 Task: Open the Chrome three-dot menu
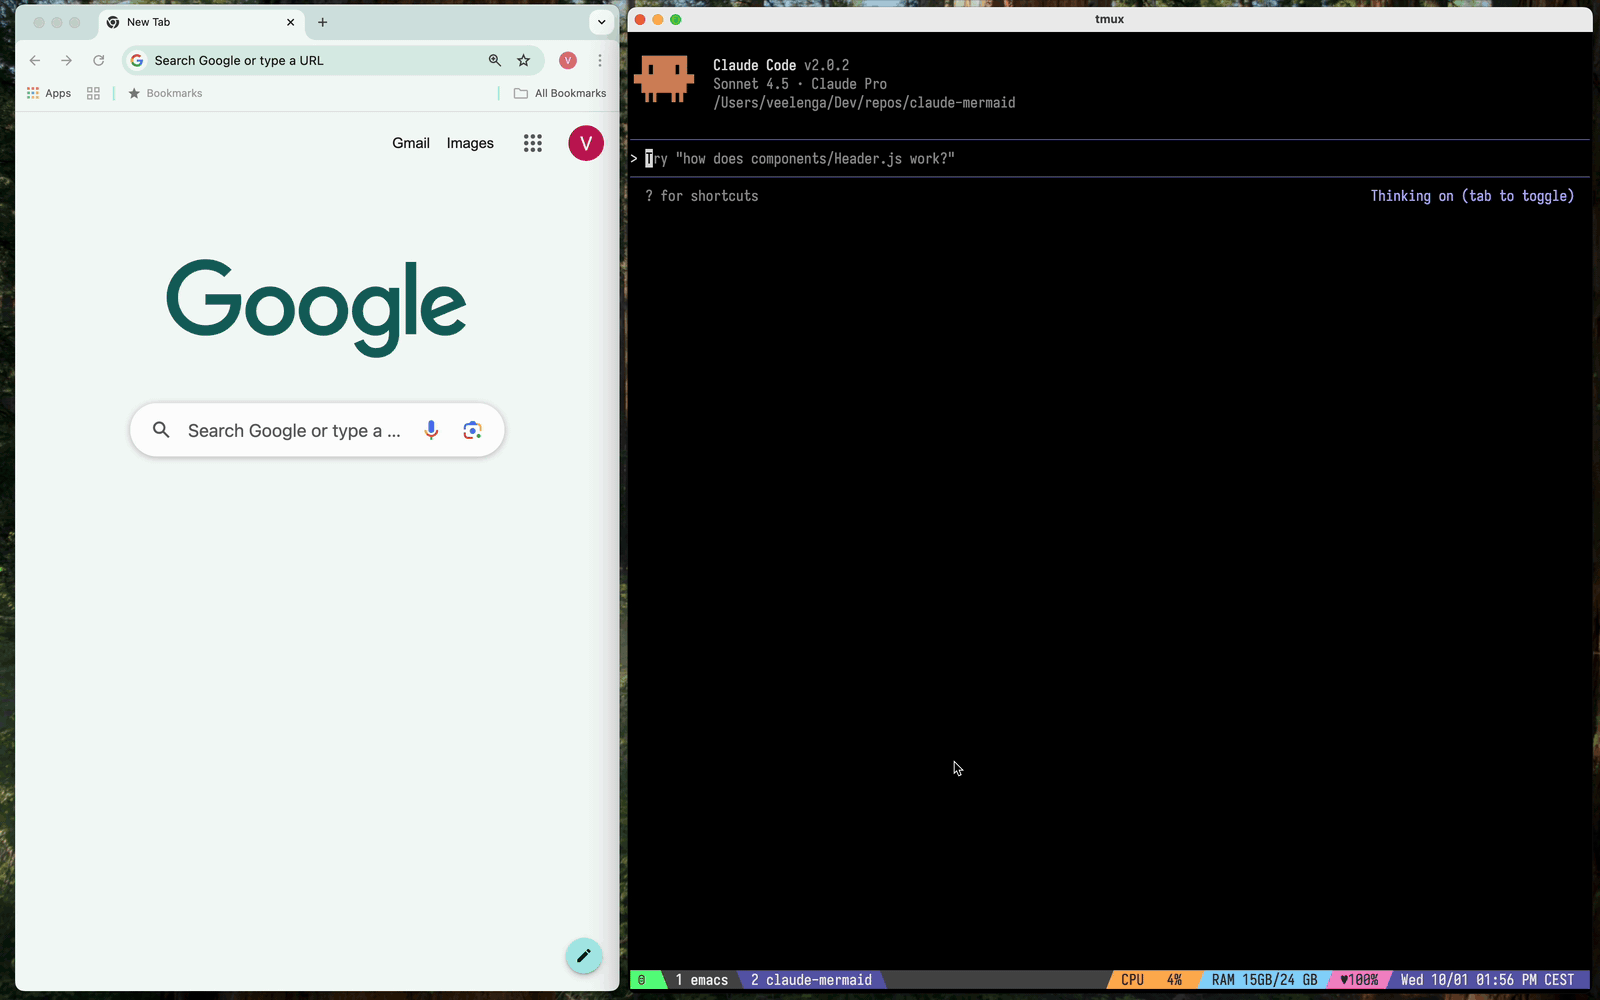coord(599,60)
